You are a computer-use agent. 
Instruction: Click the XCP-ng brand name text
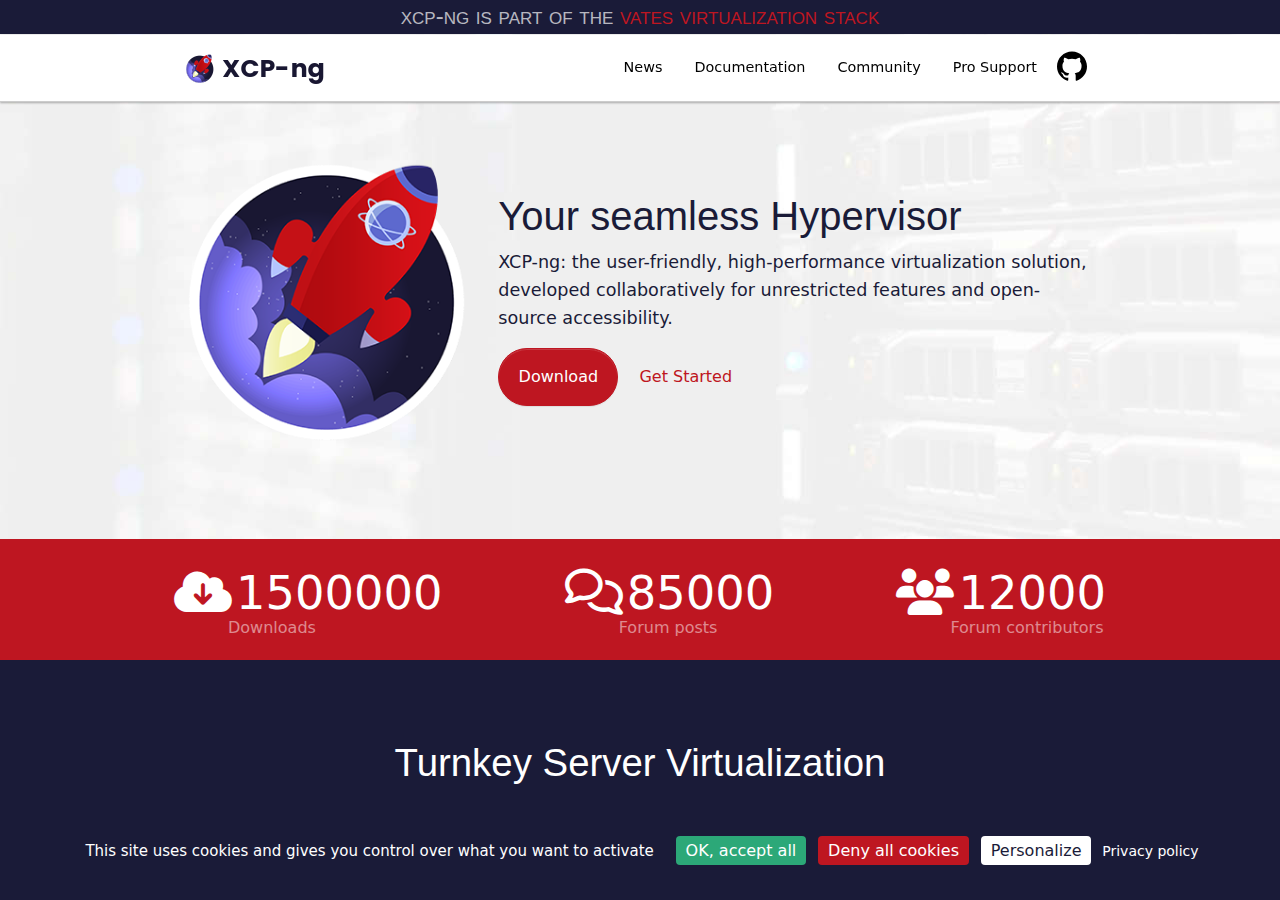(x=273, y=68)
